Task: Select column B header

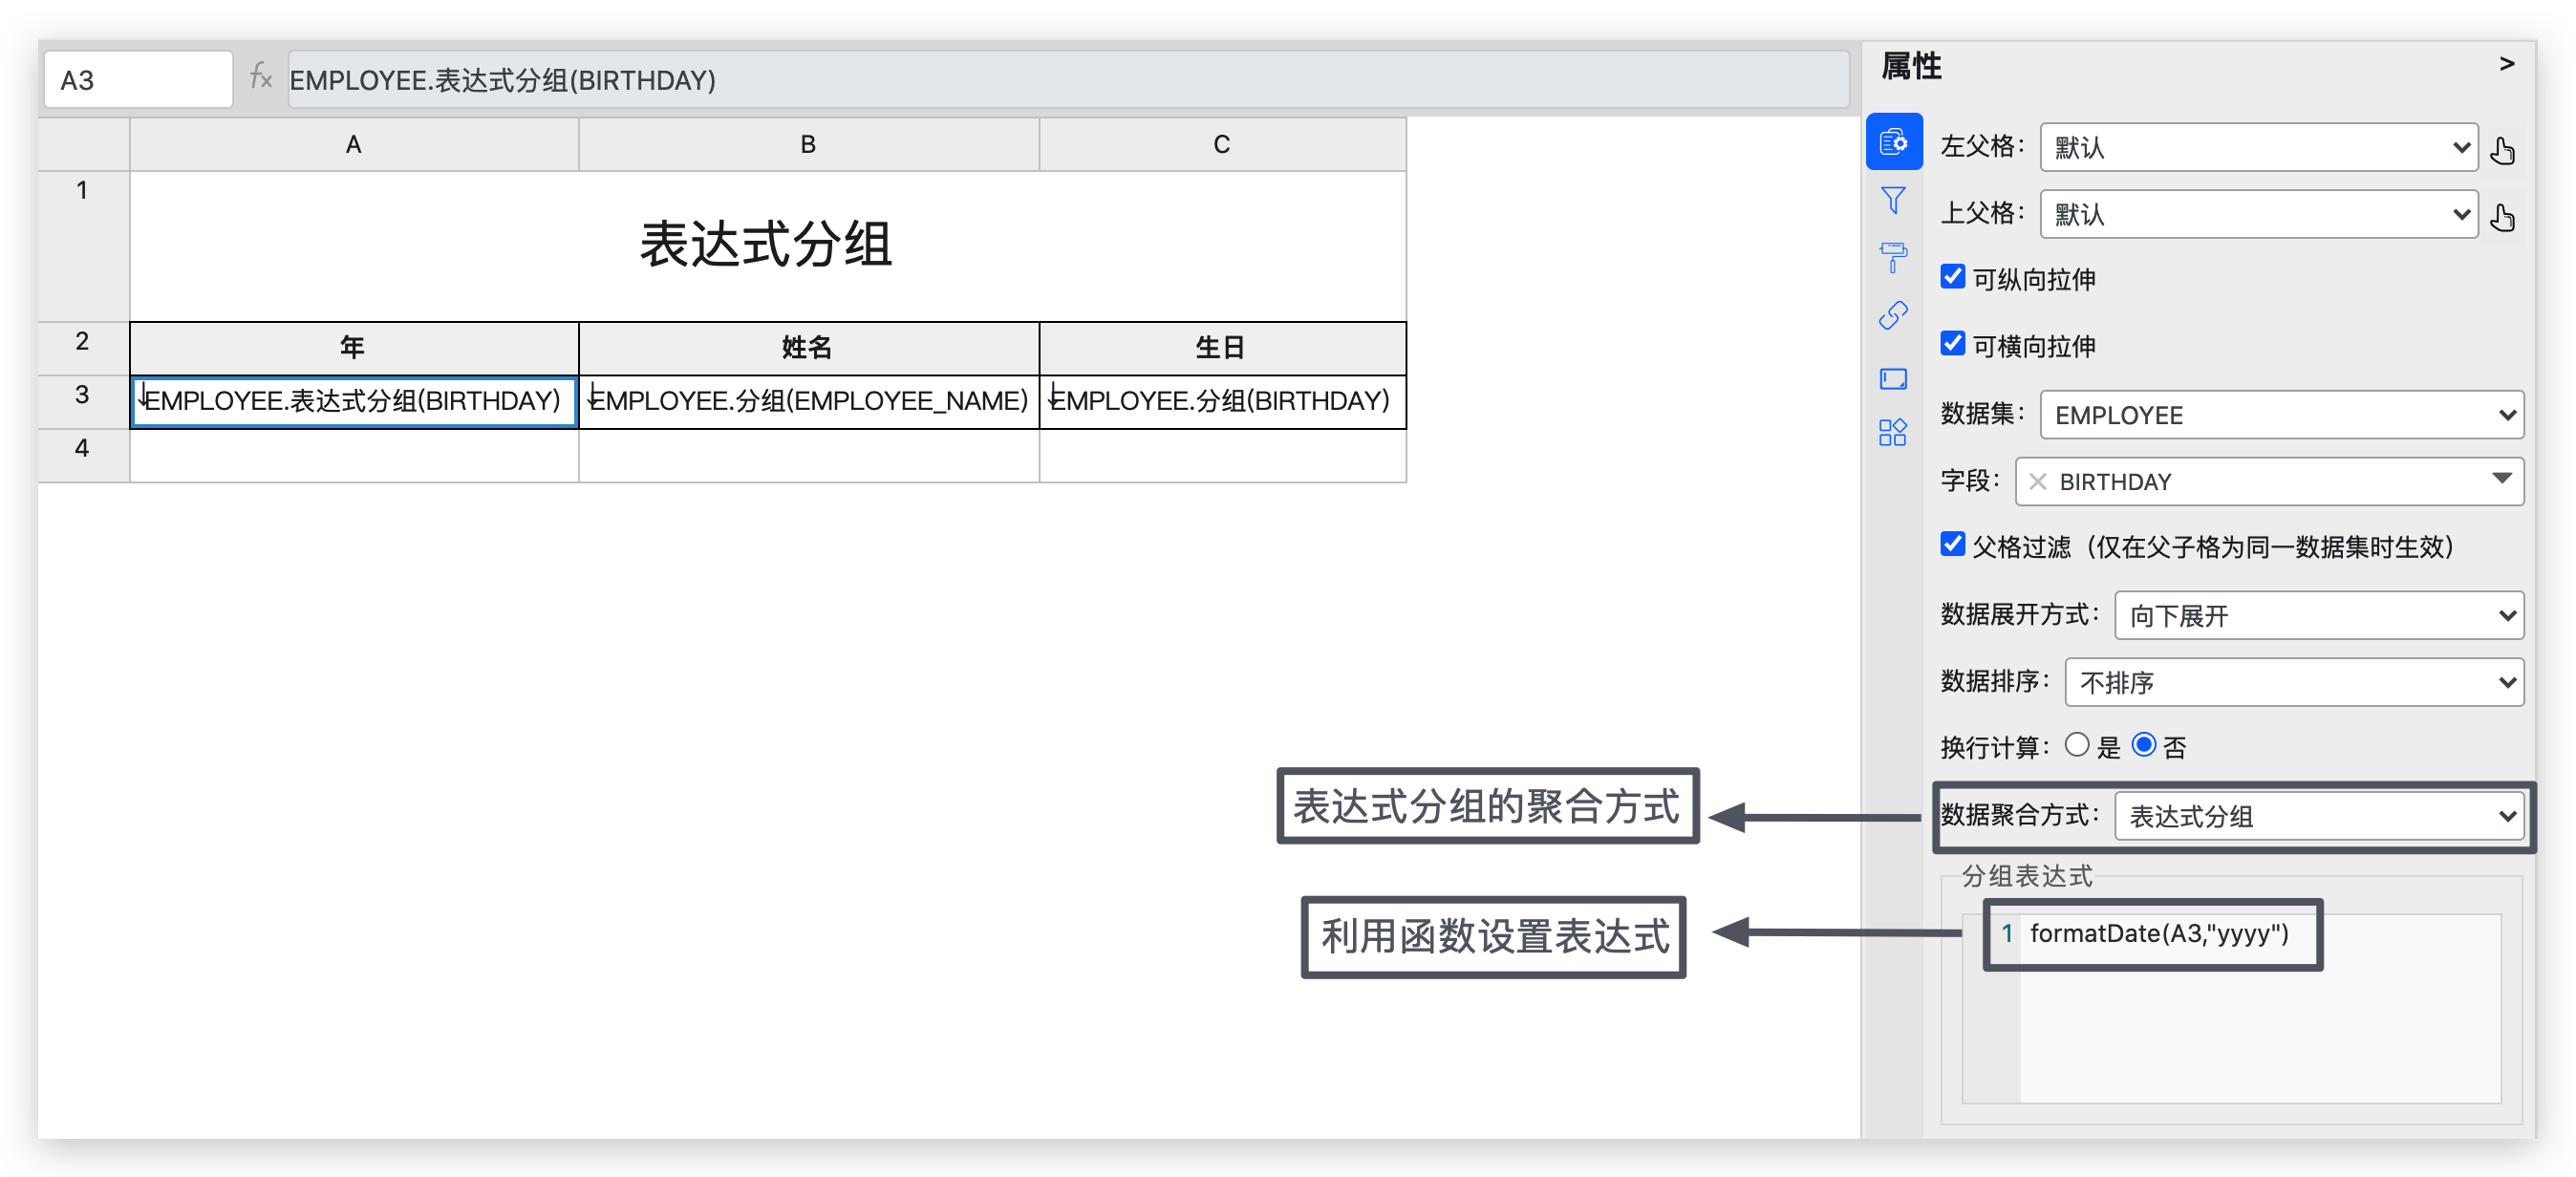Action: [808, 144]
